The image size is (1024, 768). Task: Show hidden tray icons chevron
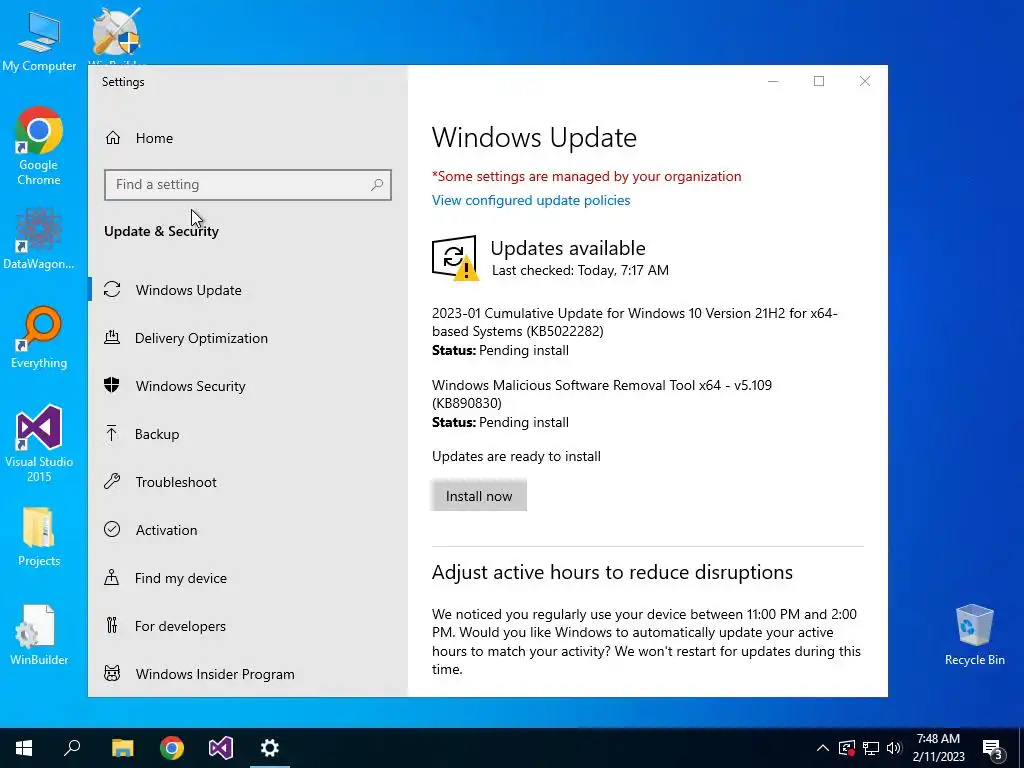(823, 748)
